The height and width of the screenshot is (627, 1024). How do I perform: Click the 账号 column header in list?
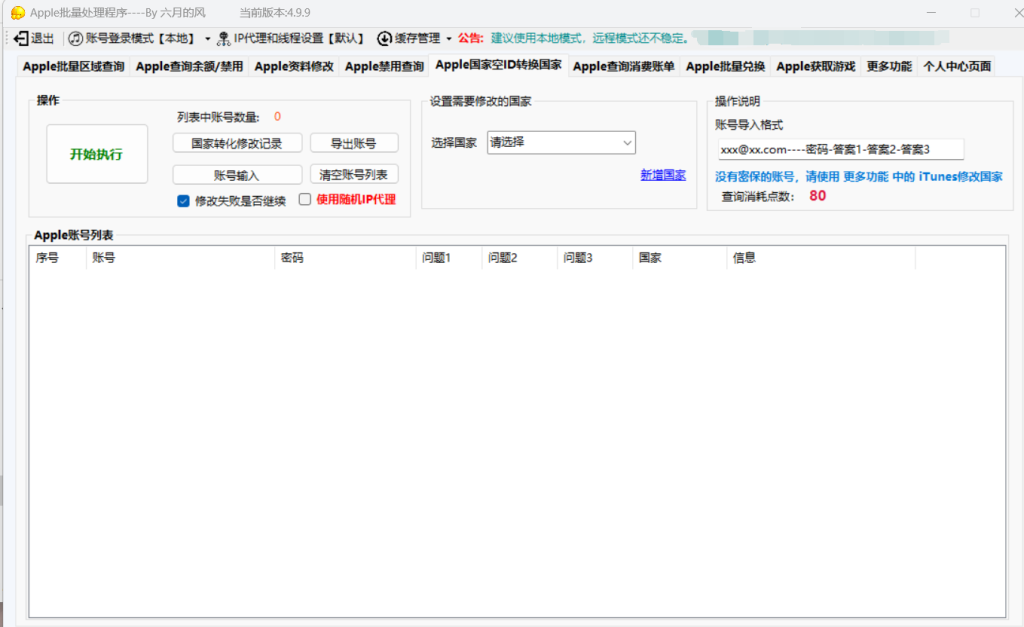[180, 258]
